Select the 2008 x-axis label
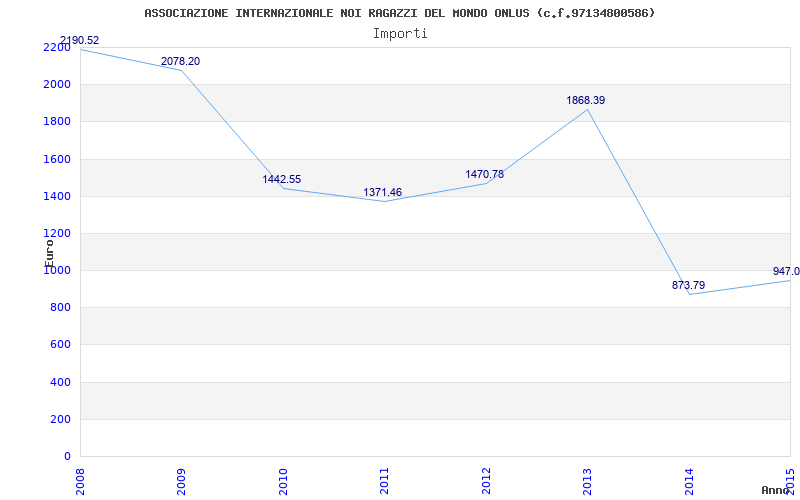 (x=81, y=481)
